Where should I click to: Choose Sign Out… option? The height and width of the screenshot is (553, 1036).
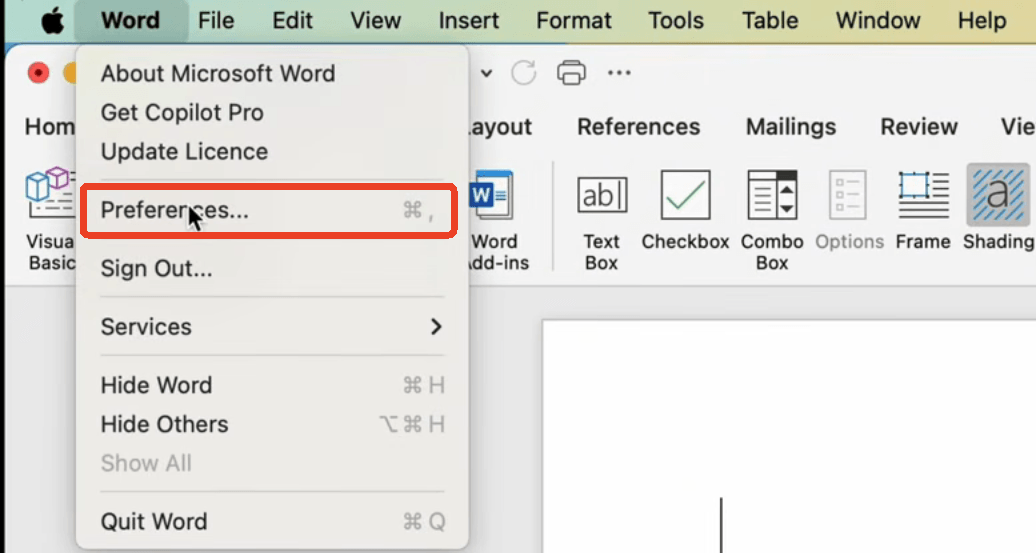[x=272, y=268]
